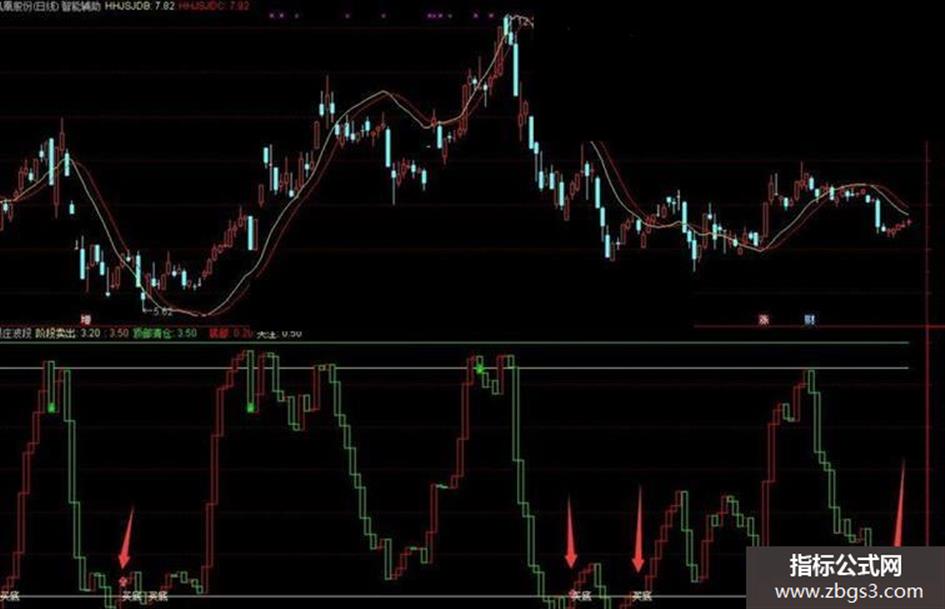Click the 关注 0.50 label
Screen dimensions: 945x609
[x=279, y=333]
